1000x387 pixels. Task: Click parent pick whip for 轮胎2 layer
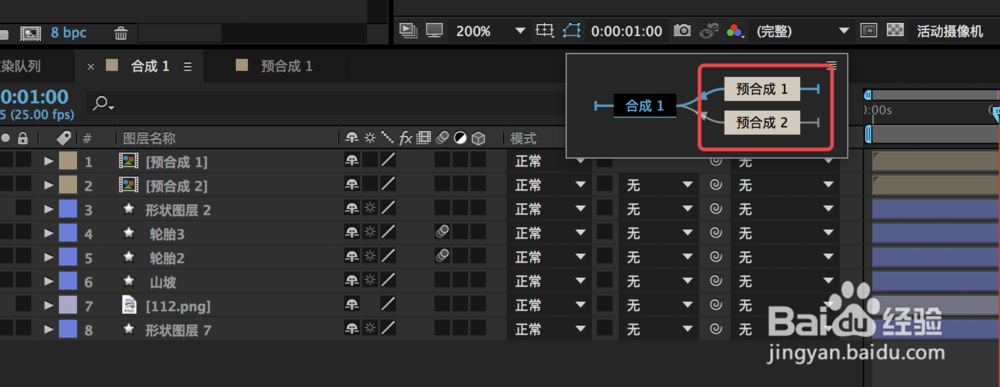click(716, 258)
